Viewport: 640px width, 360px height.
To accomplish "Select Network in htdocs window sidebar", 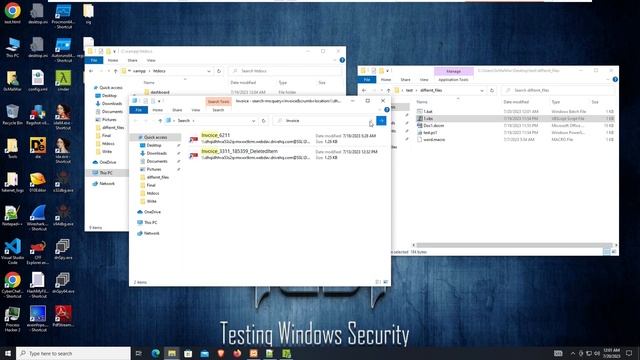I will pyautogui.click(x=107, y=184).
